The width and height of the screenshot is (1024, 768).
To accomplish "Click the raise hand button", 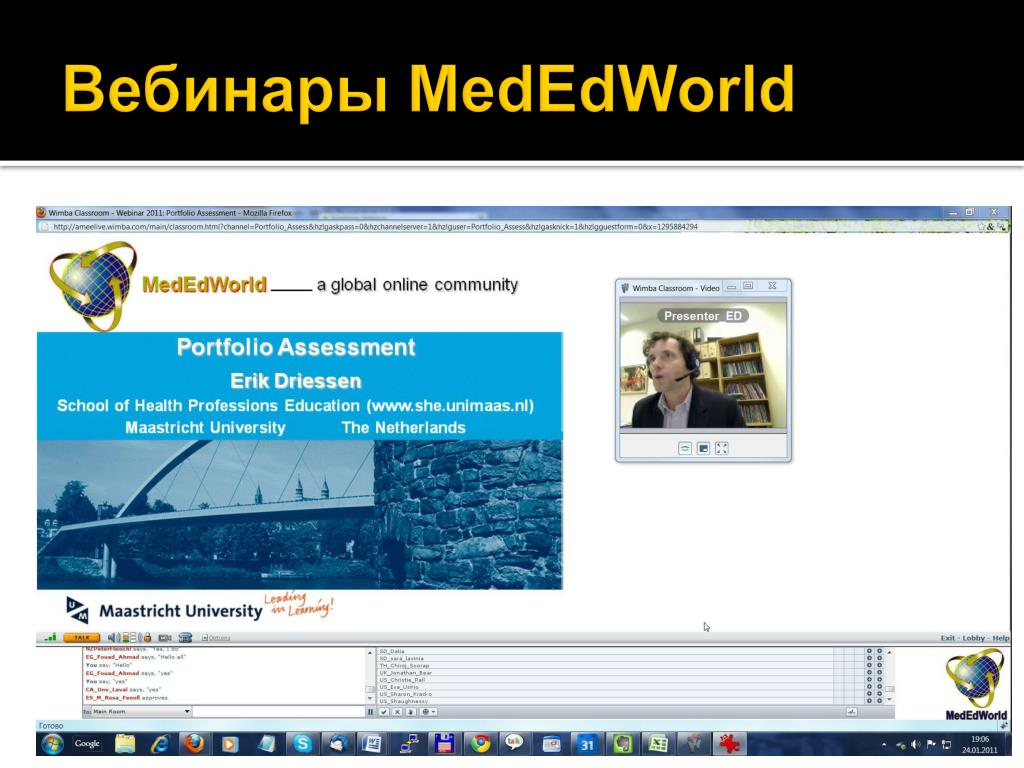I will 411,712.
